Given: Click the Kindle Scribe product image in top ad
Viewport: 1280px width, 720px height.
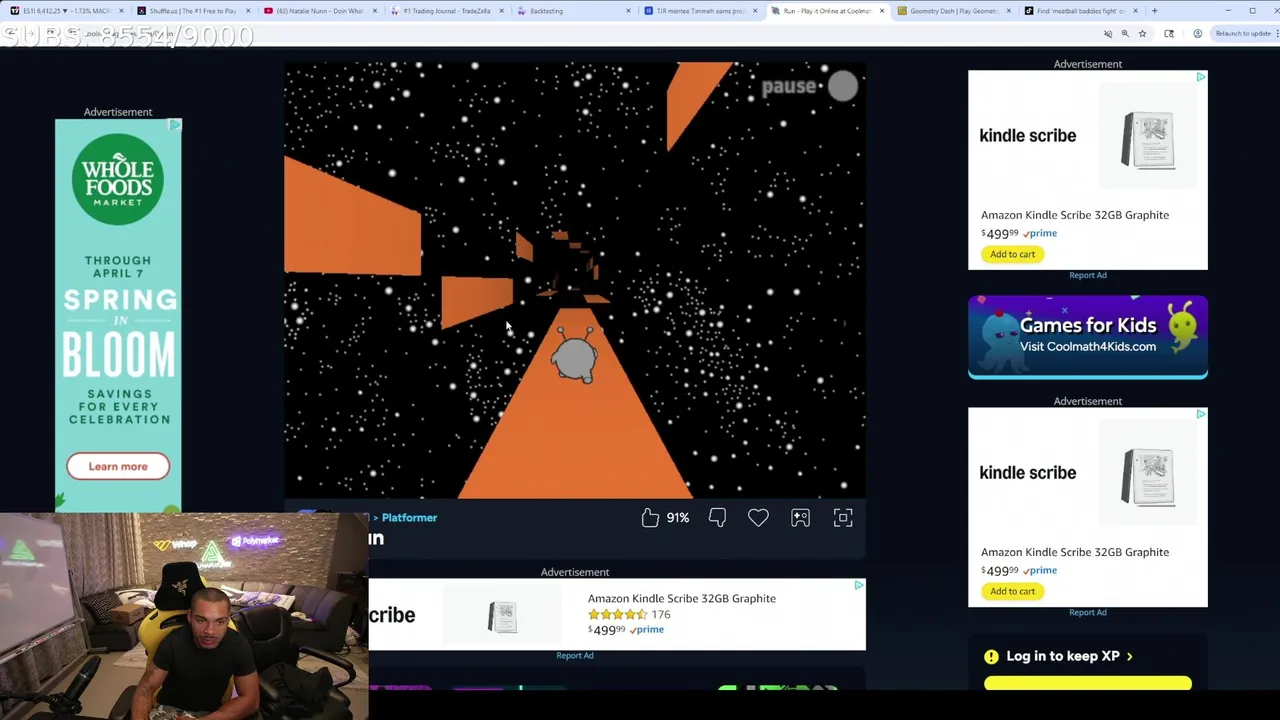Looking at the screenshot, I should pos(1148,138).
